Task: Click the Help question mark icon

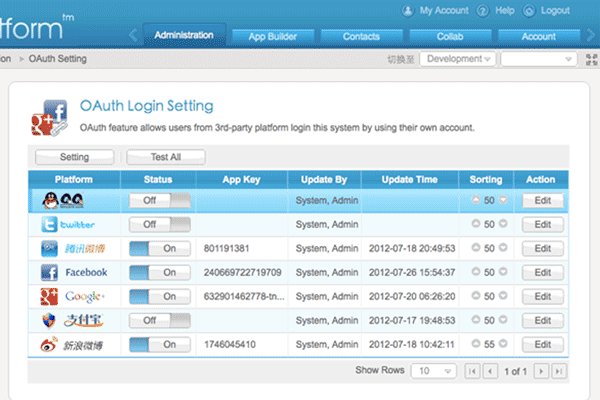Action: click(483, 11)
